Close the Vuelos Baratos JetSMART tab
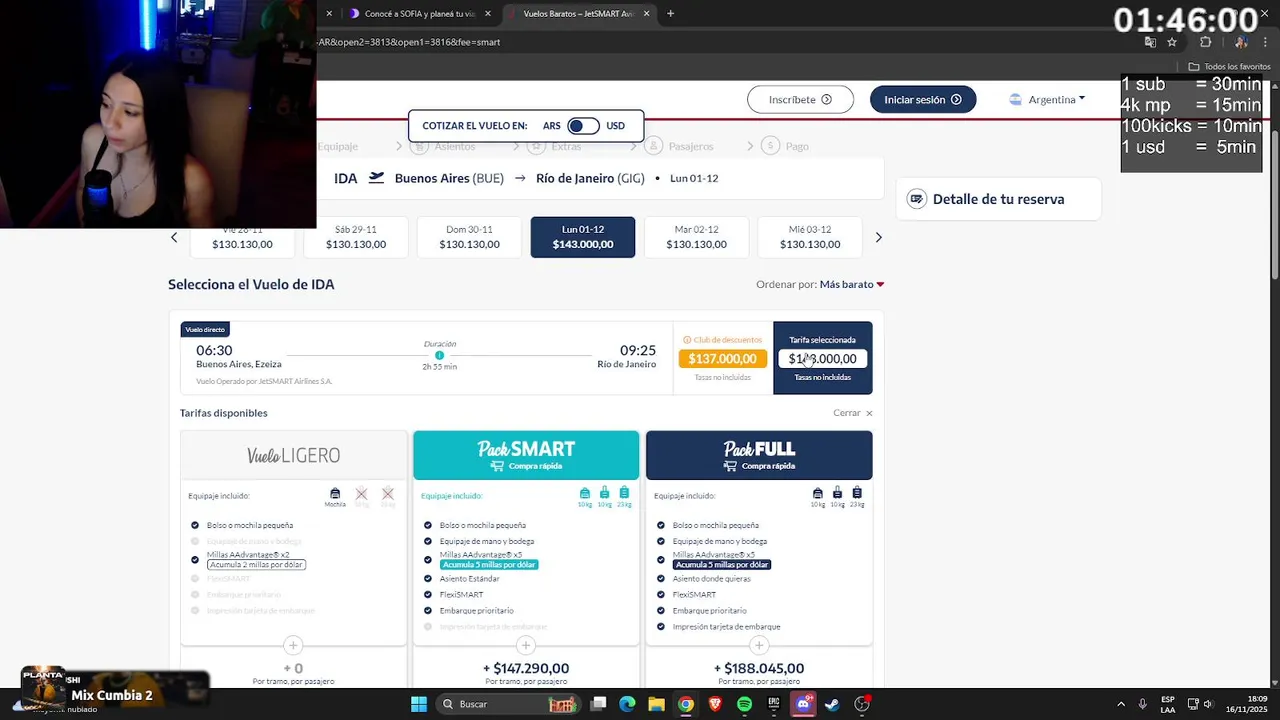 (647, 14)
